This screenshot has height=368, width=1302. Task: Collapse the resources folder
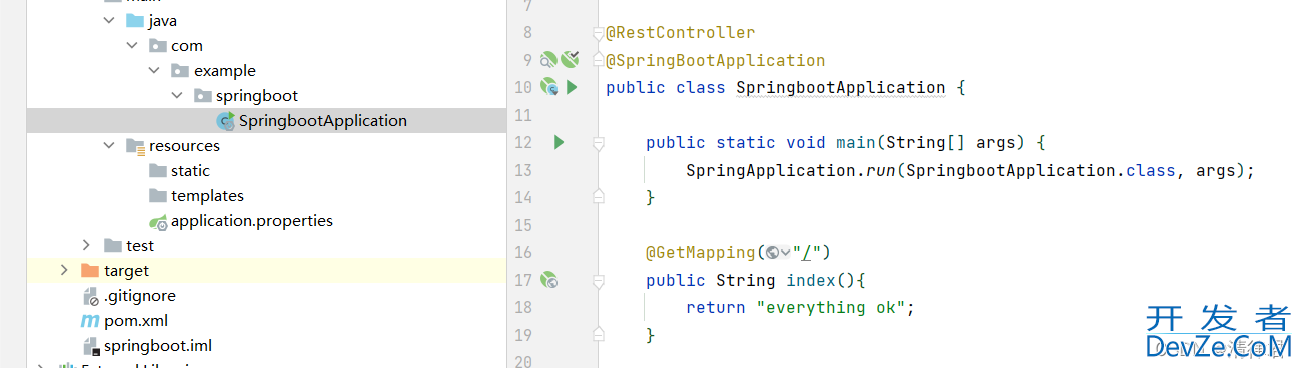[109, 145]
